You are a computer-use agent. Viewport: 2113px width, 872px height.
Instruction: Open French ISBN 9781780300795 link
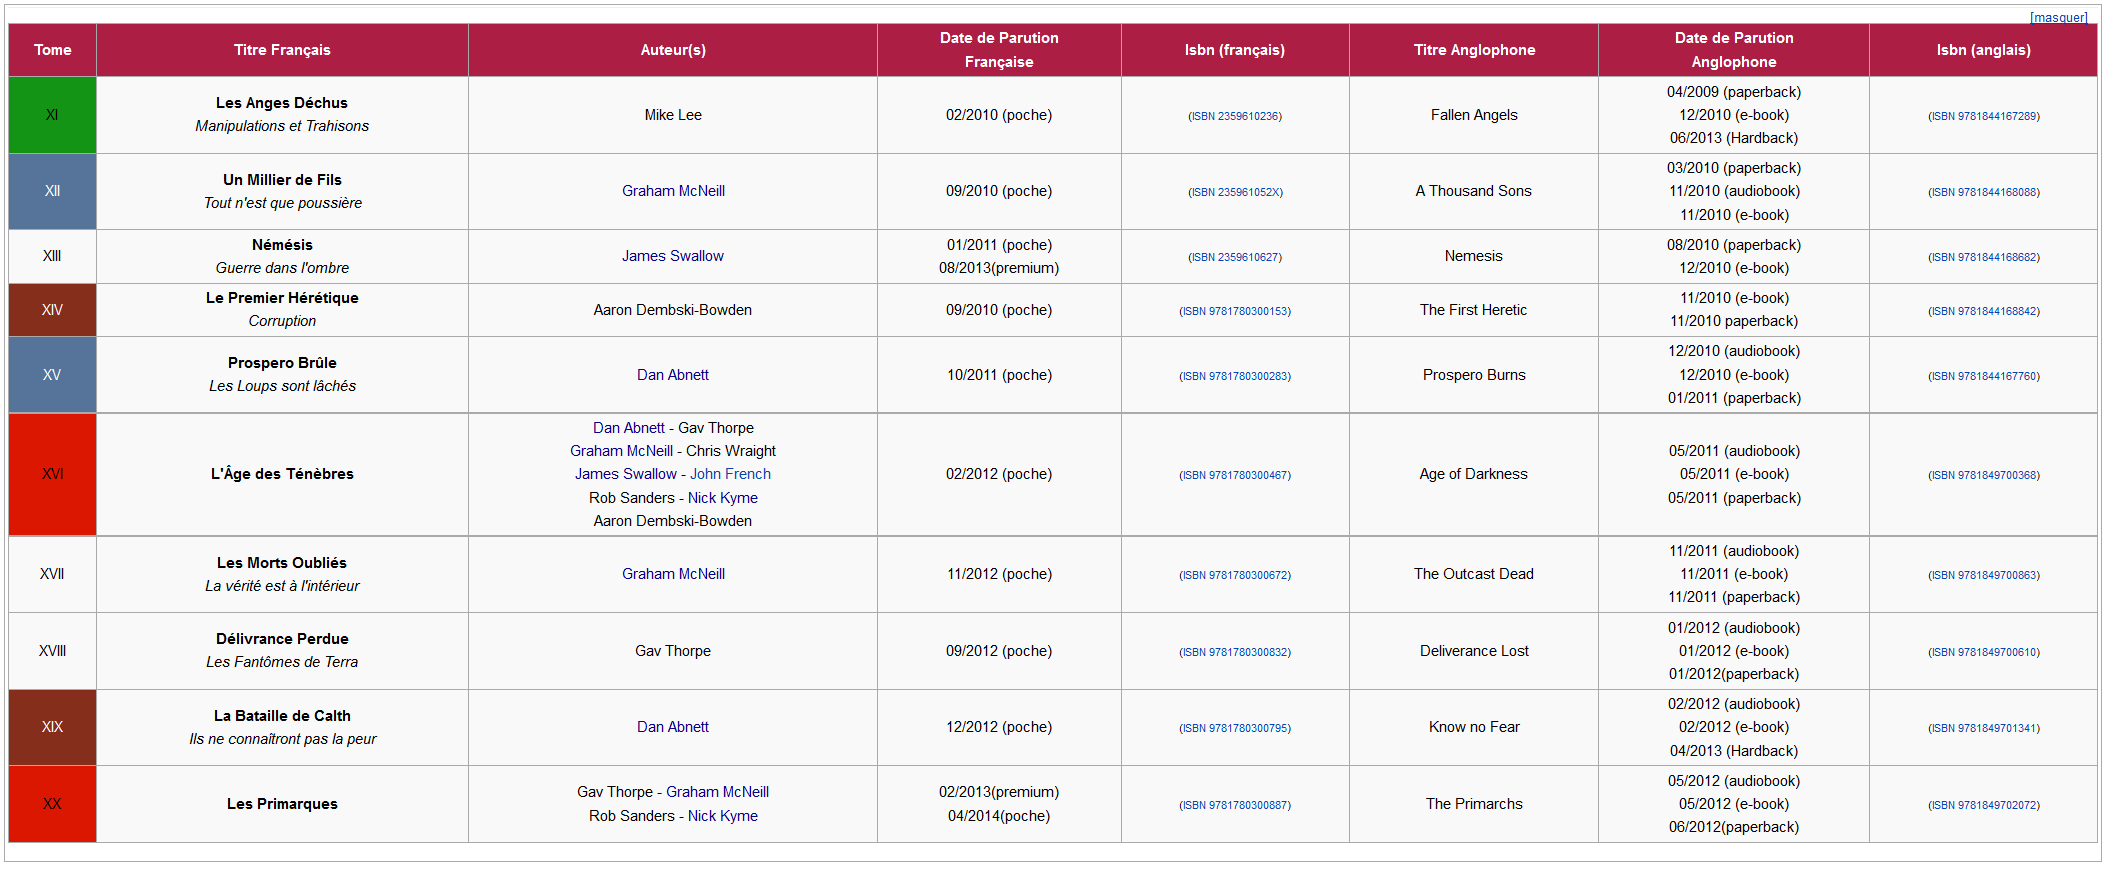1235,728
